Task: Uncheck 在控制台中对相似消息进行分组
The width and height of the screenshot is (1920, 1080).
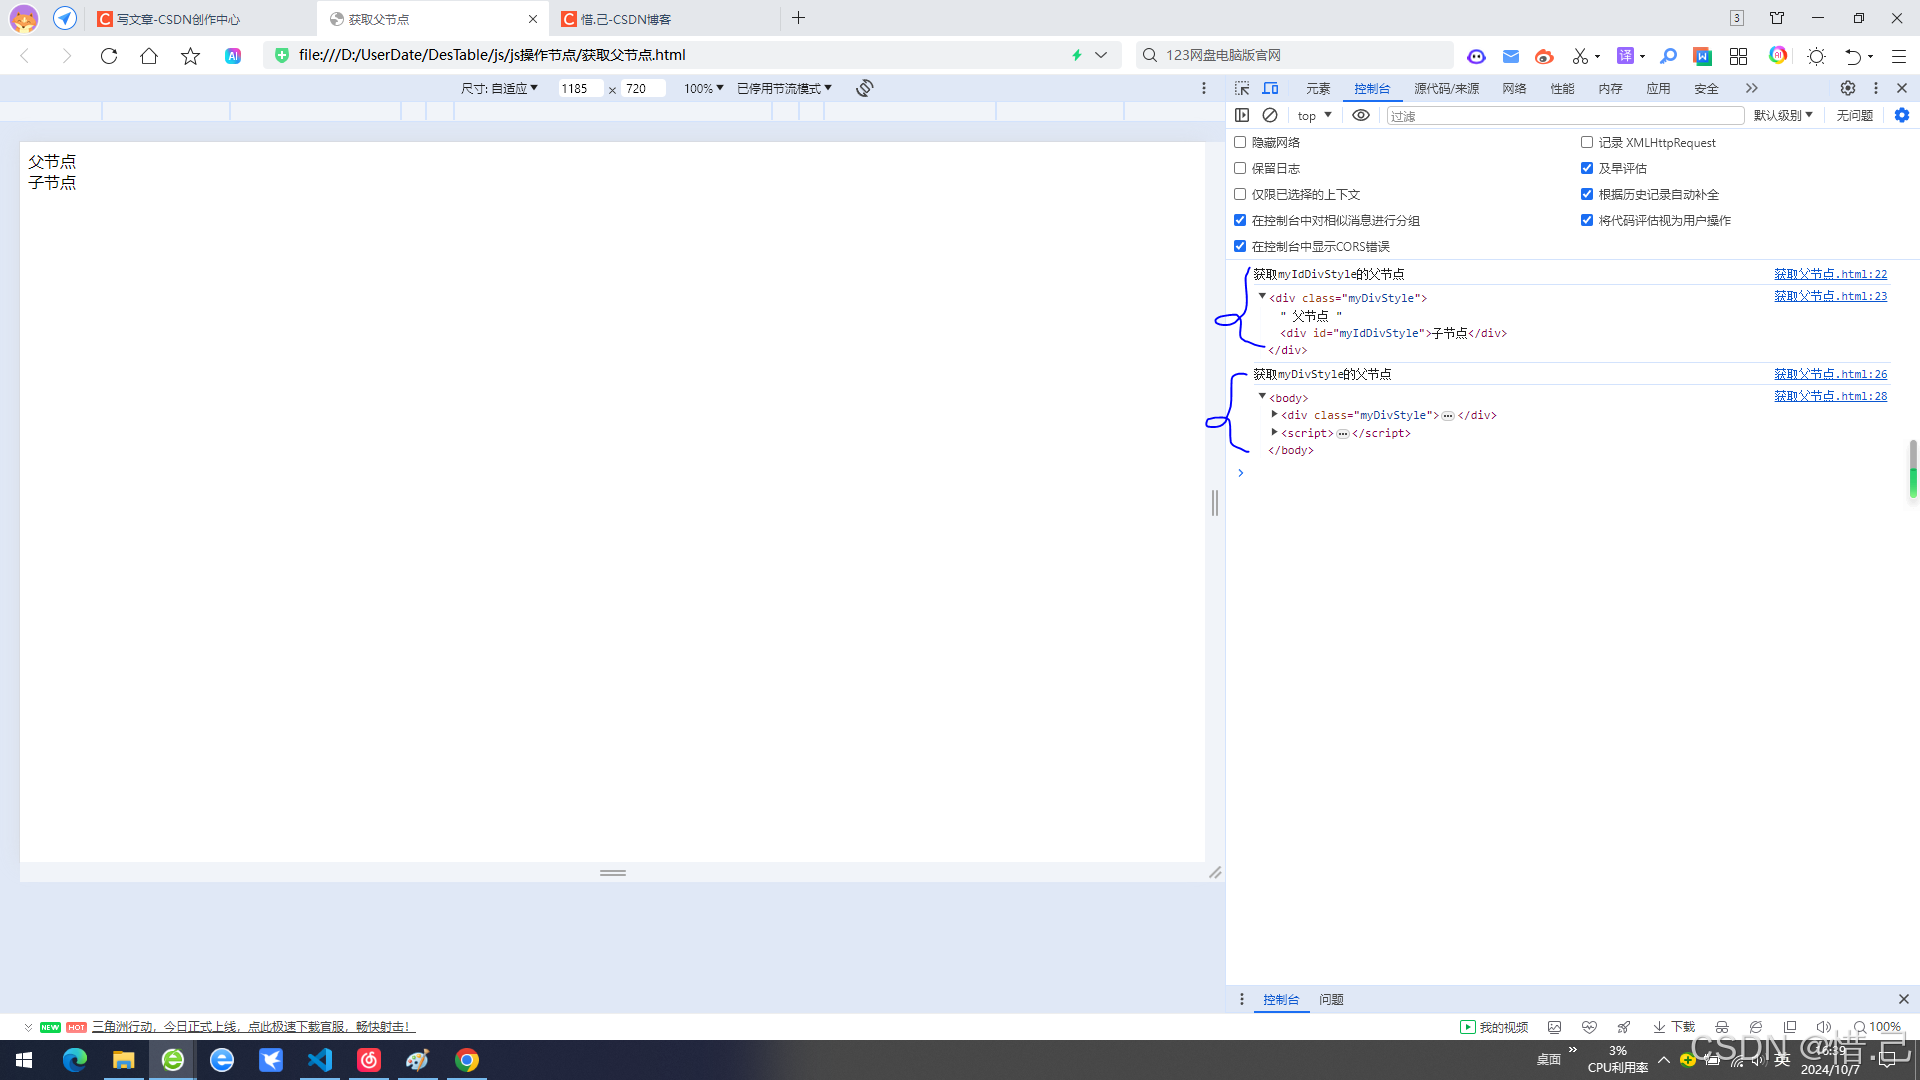Action: click(1240, 220)
